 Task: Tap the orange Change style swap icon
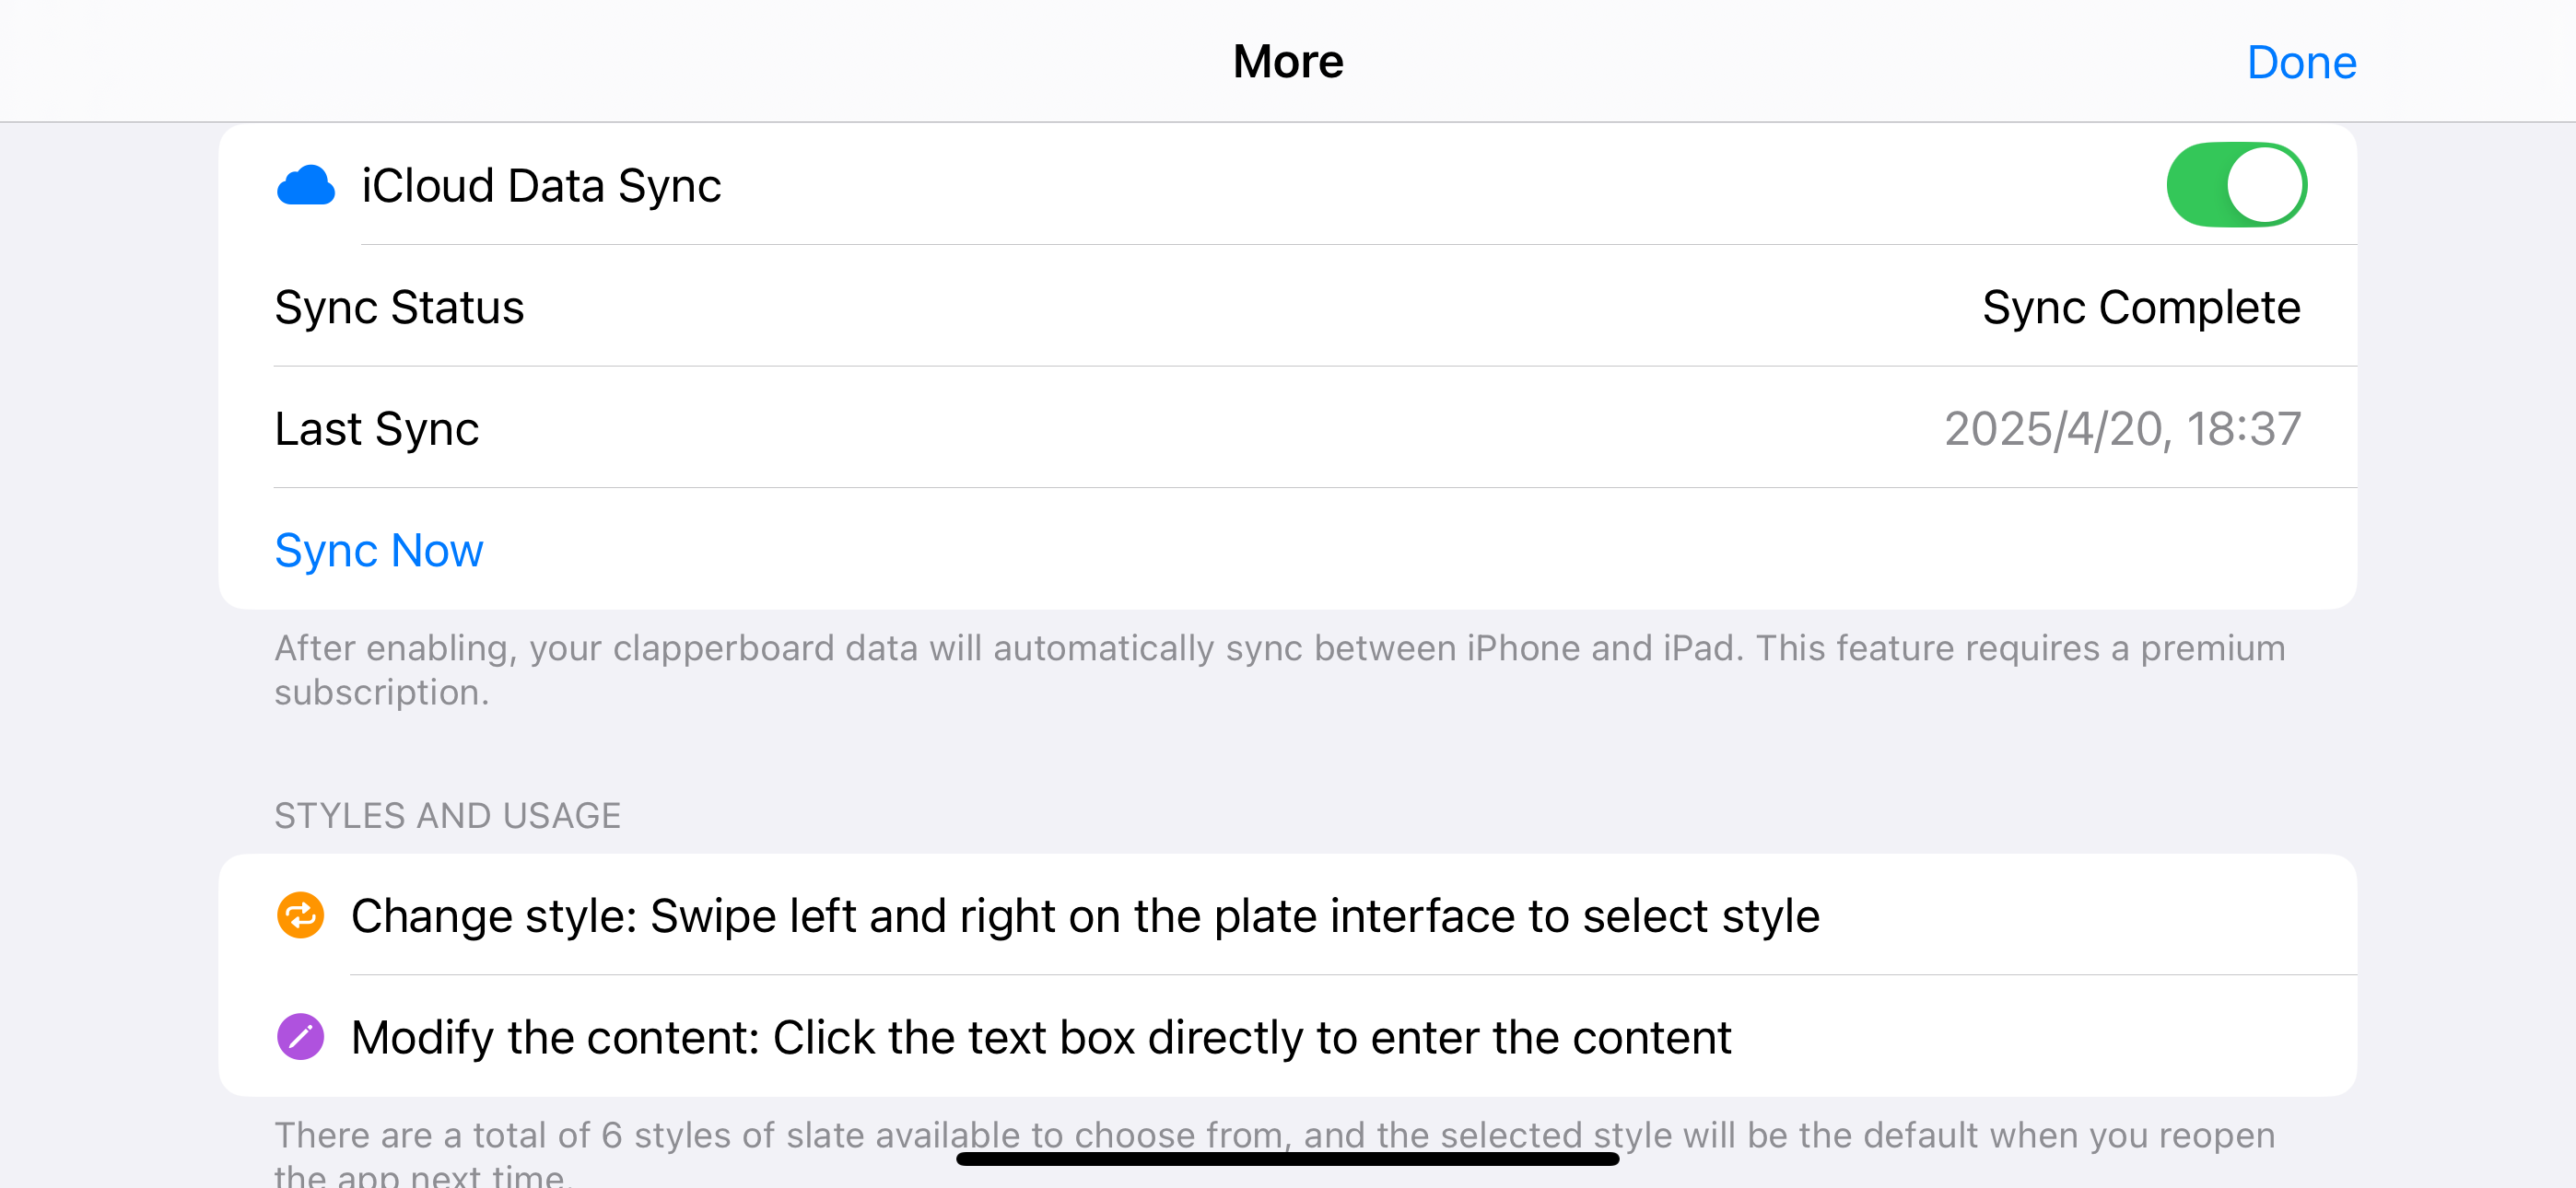pos(300,915)
